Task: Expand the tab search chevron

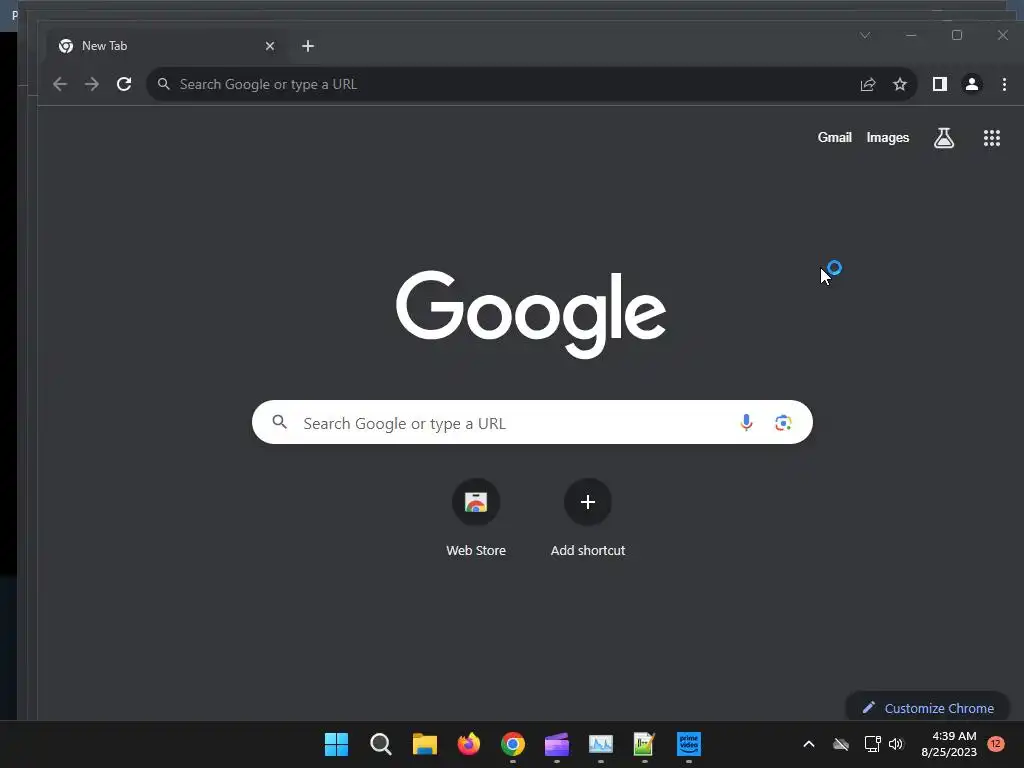Action: 865,35
